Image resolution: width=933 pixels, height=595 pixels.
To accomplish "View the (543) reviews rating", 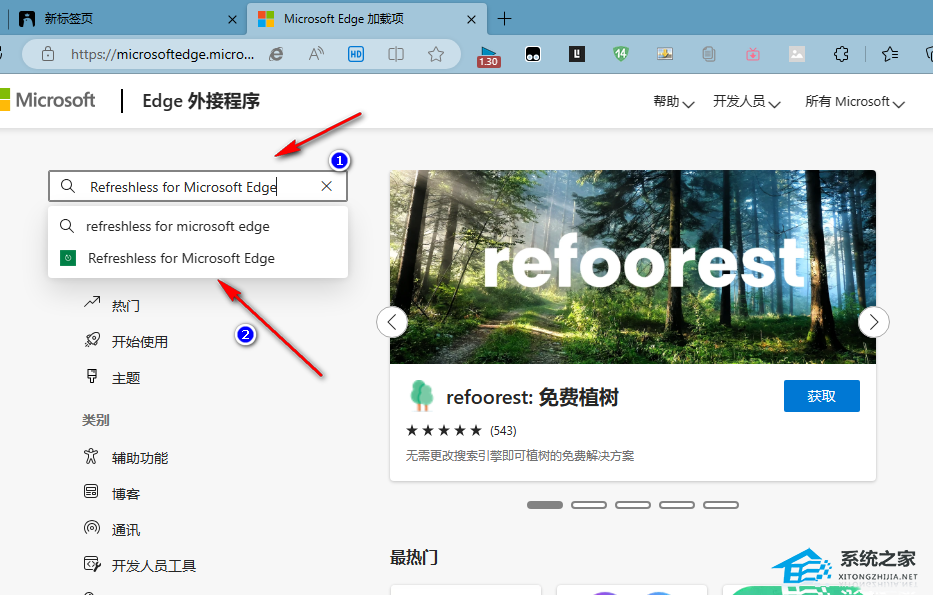I will [503, 431].
